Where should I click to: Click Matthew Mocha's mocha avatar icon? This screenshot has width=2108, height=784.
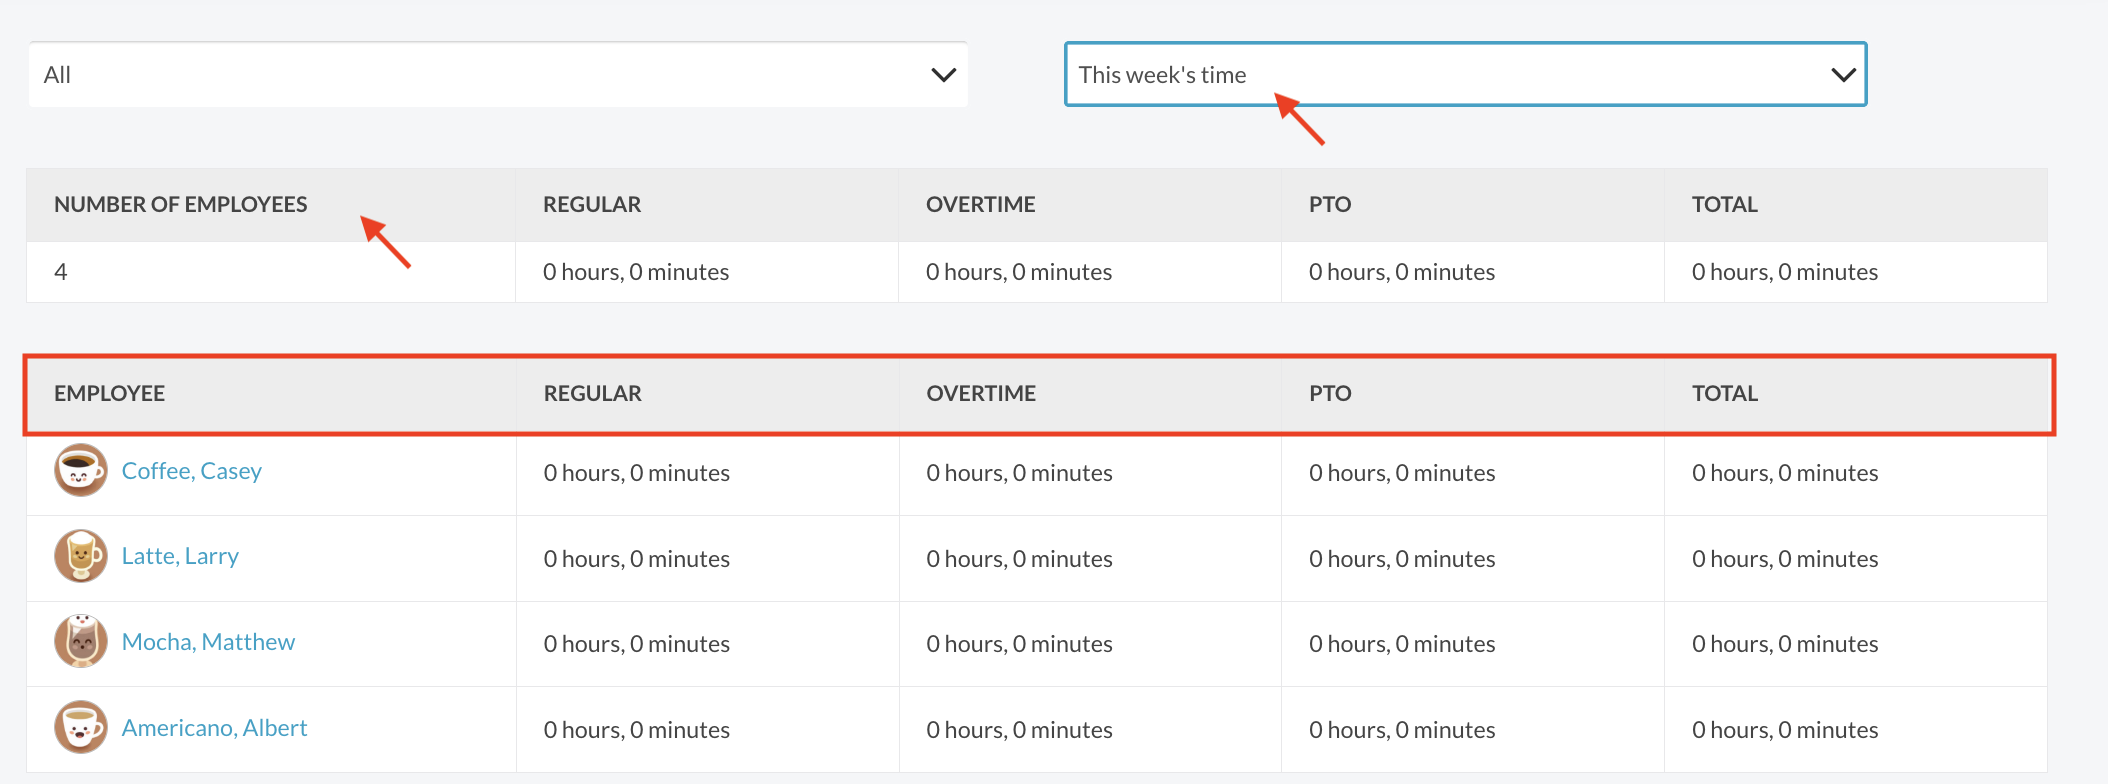pos(80,642)
